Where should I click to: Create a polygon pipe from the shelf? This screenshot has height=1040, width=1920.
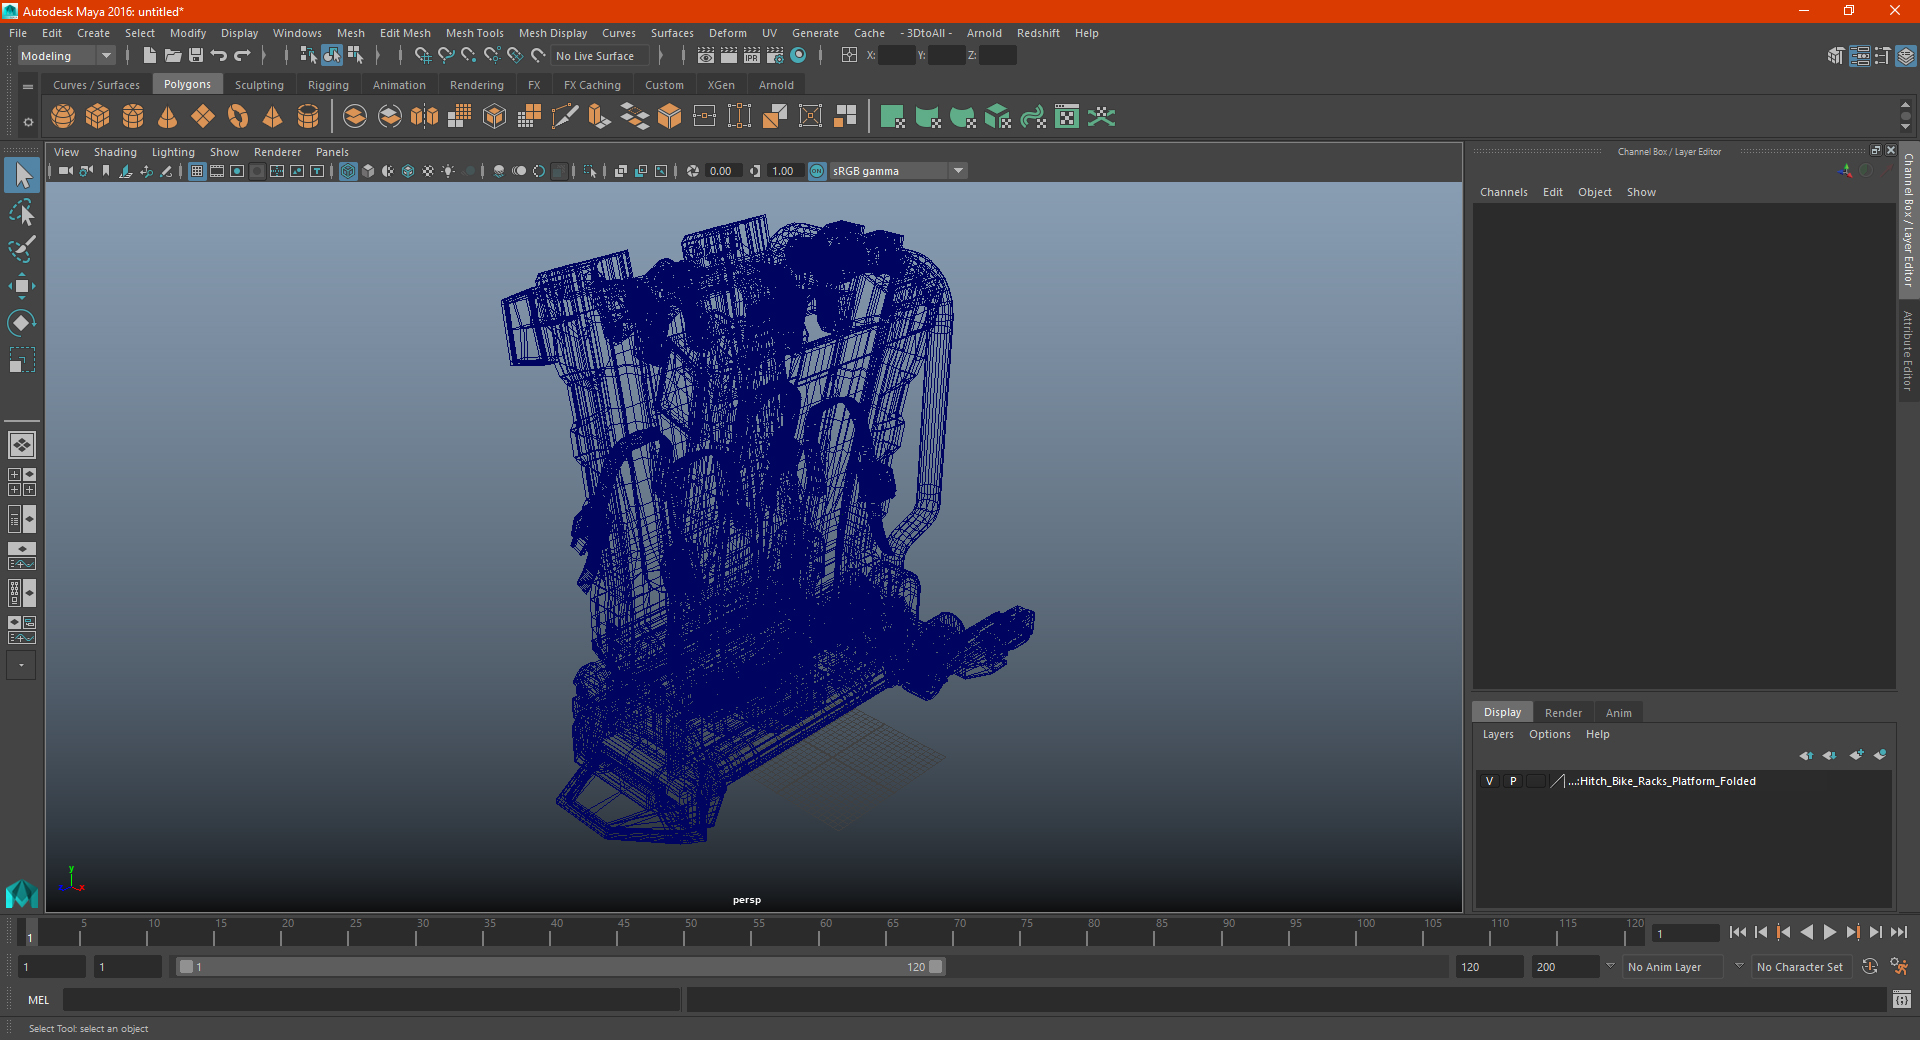tap(308, 117)
